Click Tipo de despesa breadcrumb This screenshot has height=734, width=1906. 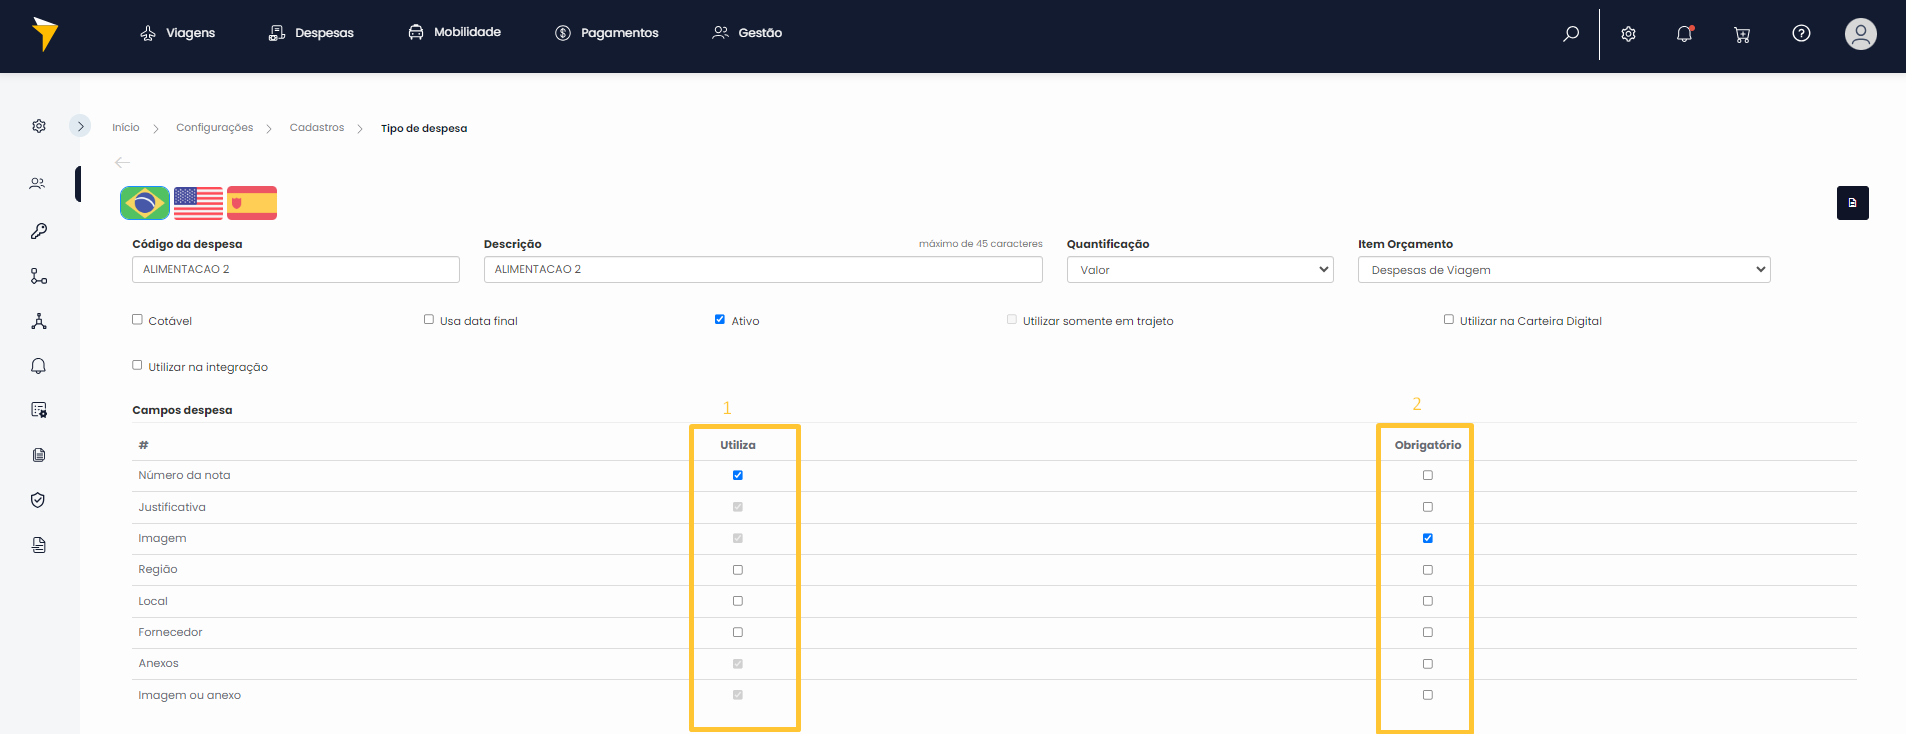click(424, 128)
